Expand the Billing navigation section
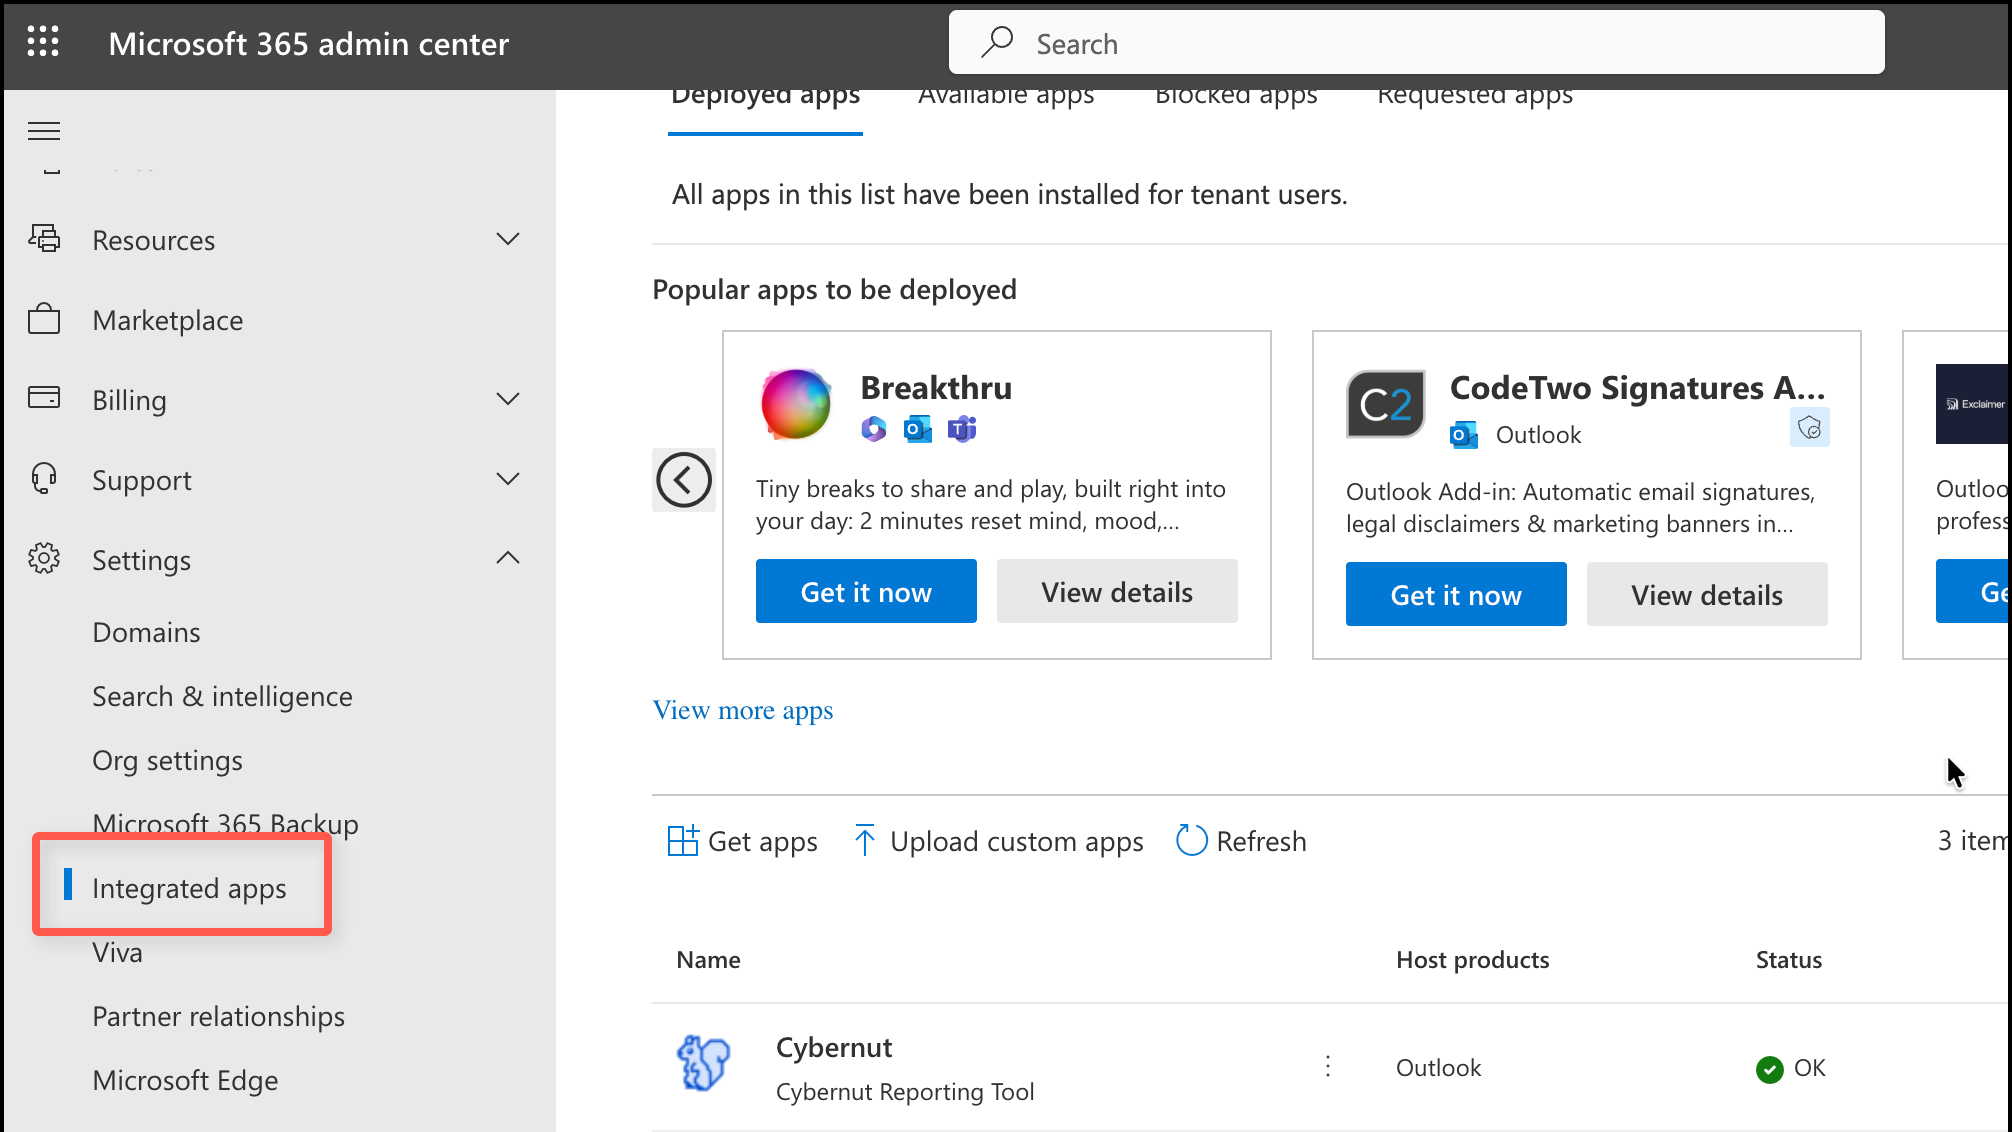 (x=508, y=399)
